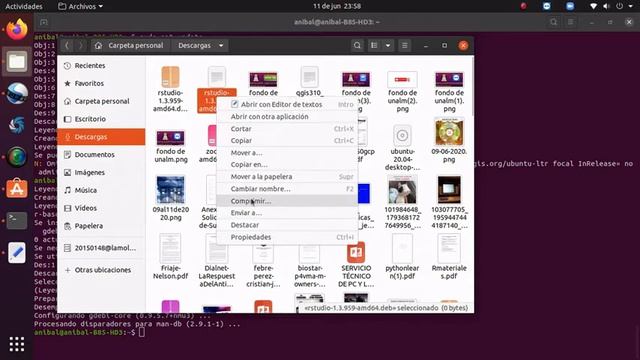Open the hamburger menu in Files
640x360 pixels.
[x=404, y=45]
